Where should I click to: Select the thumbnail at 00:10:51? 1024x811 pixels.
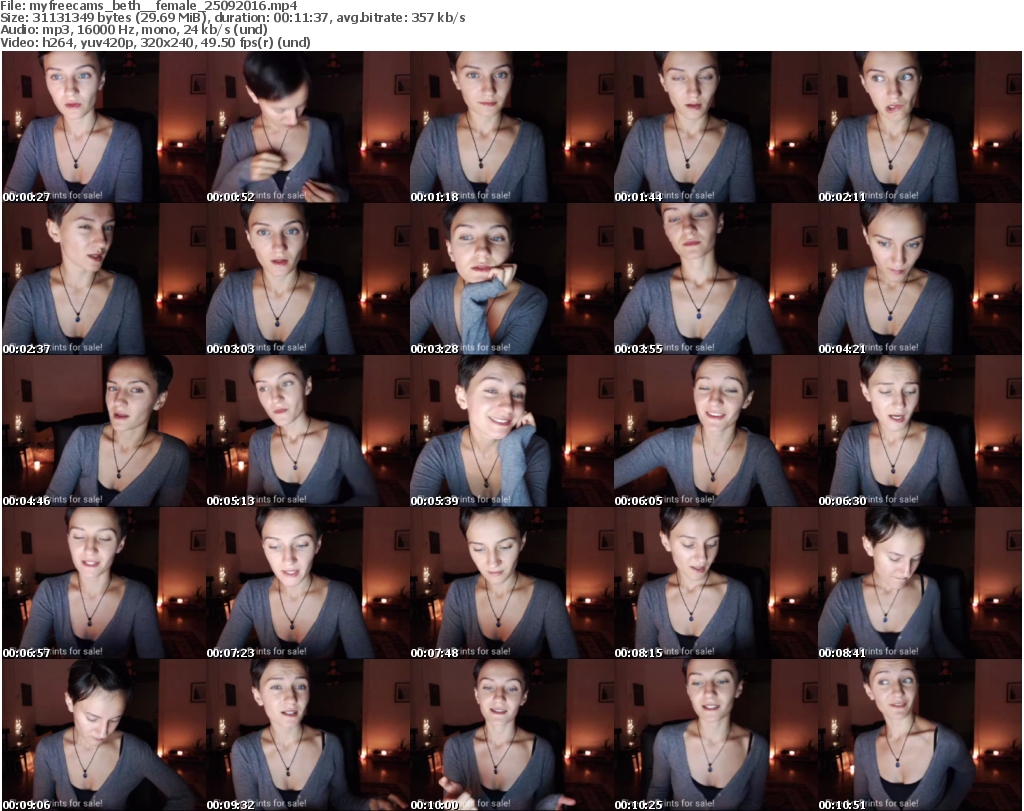(920, 735)
